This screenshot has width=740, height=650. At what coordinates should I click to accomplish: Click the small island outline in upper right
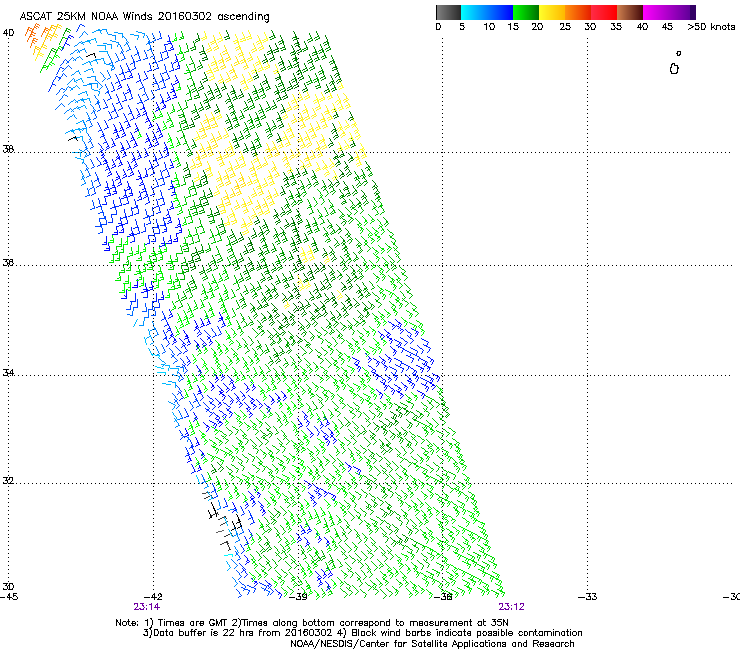pos(674,69)
